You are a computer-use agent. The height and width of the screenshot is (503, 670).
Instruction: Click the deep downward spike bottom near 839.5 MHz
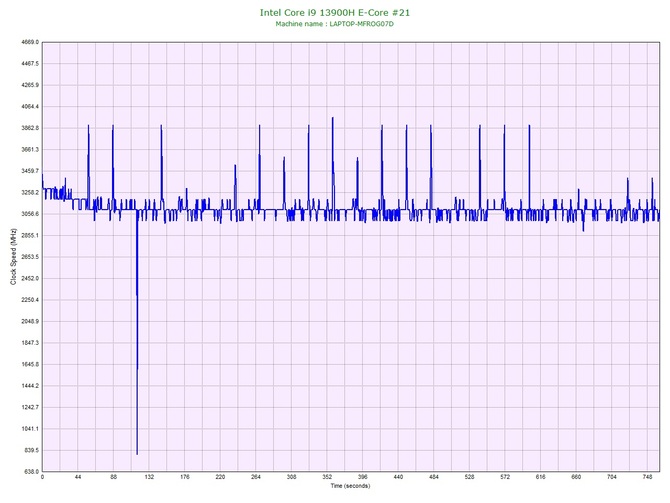coord(137,454)
